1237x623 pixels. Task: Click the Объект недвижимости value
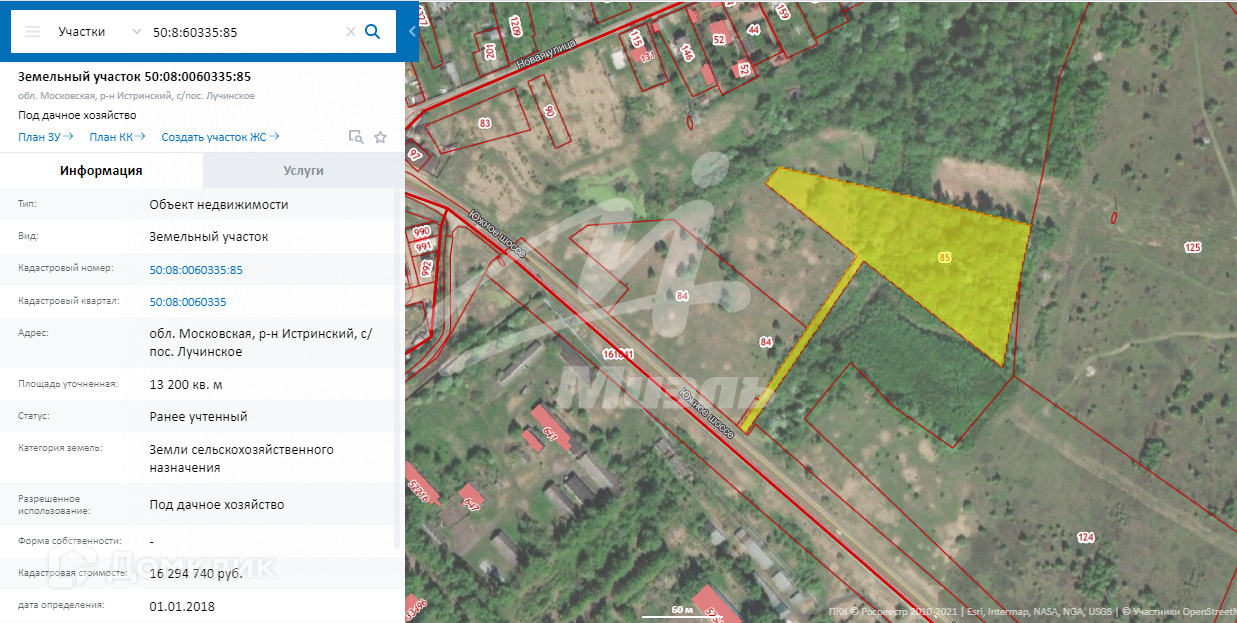[x=219, y=205]
